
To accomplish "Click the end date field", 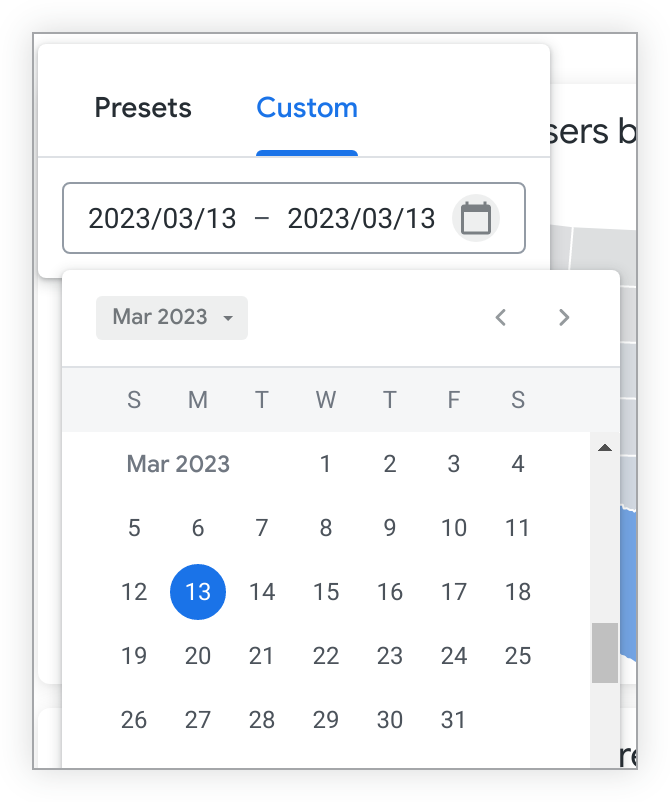I will 361,218.
